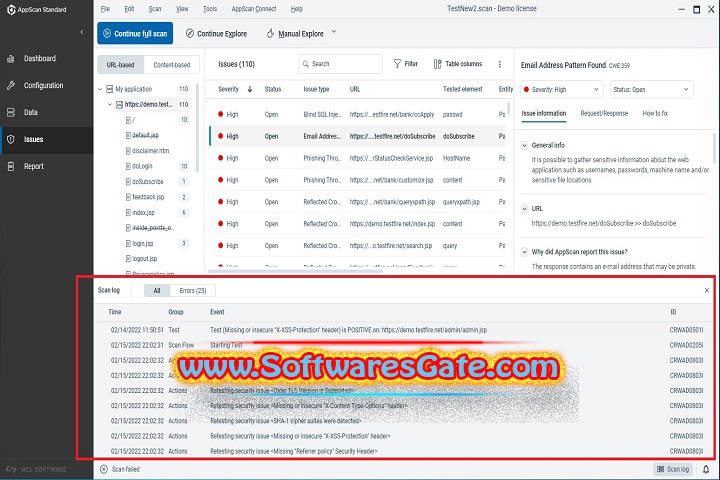The width and height of the screenshot is (720, 480).
Task: Open the Scan menu
Action: point(155,9)
